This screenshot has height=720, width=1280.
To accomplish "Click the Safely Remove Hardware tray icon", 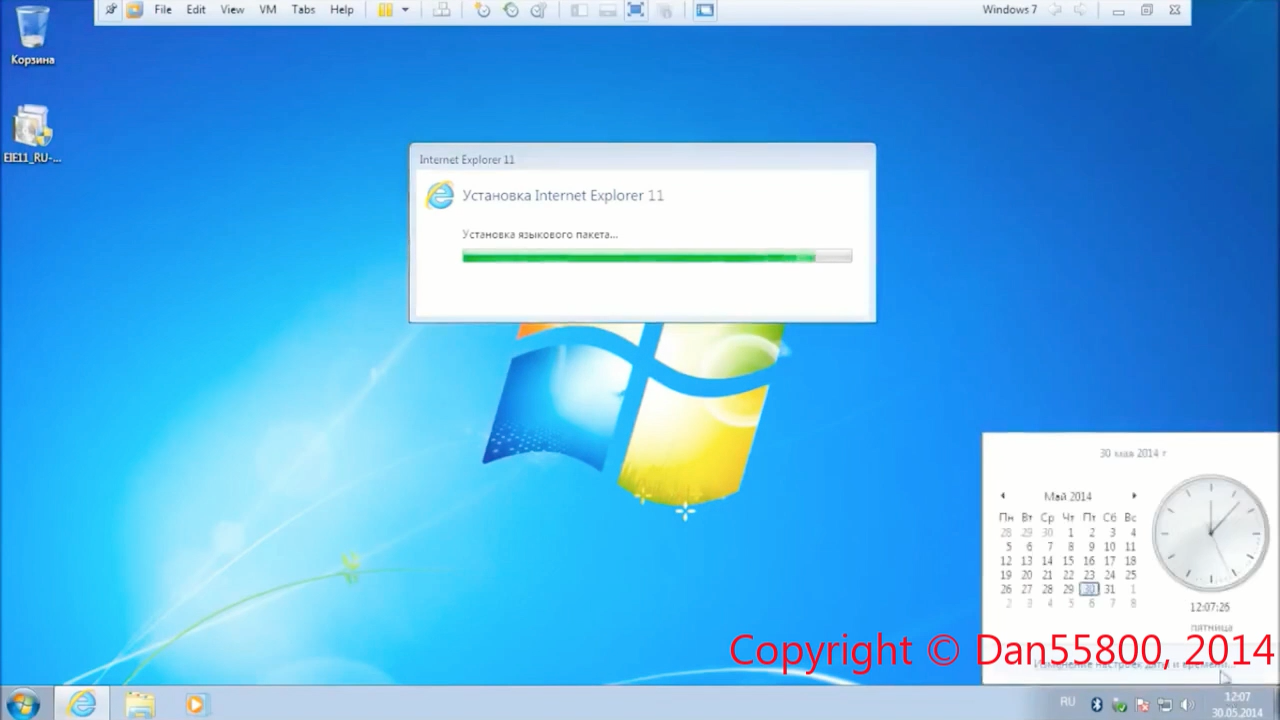I will 1119,705.
